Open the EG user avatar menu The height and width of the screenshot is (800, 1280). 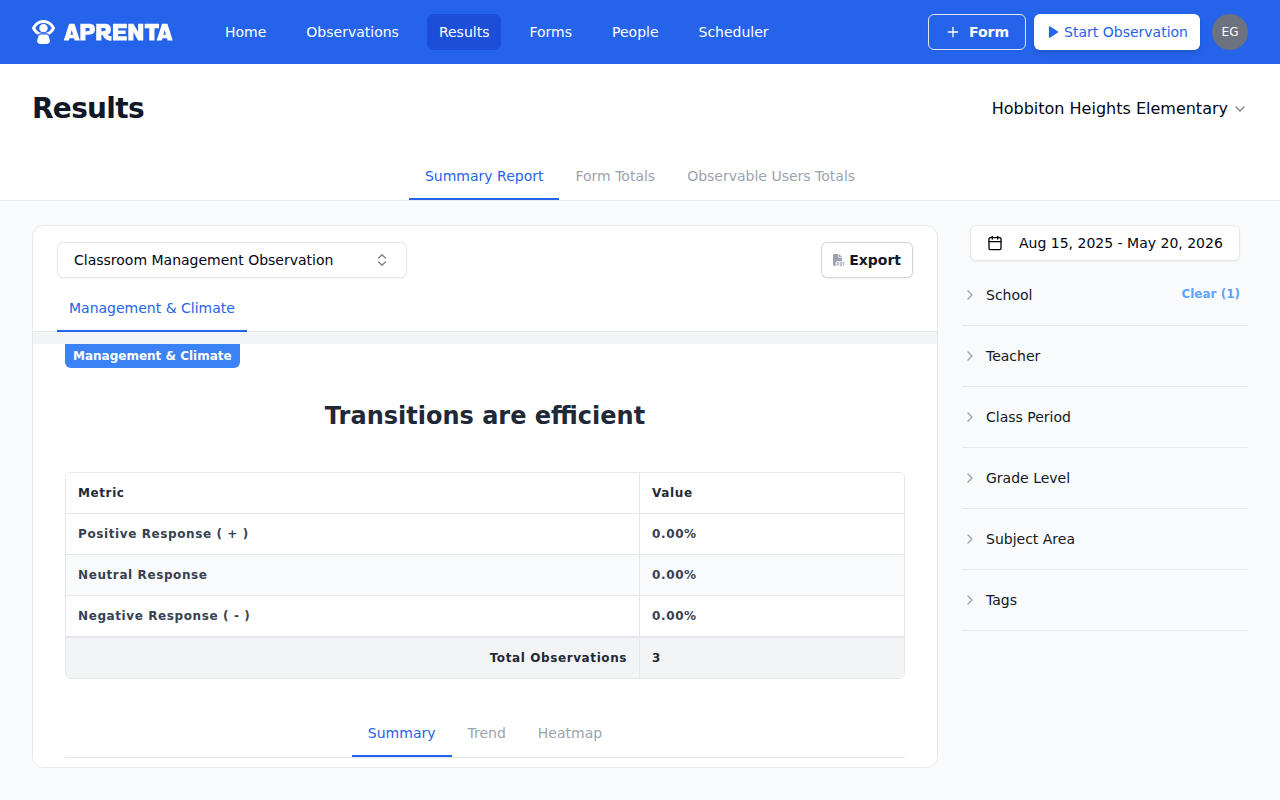tap(1230, 31)
